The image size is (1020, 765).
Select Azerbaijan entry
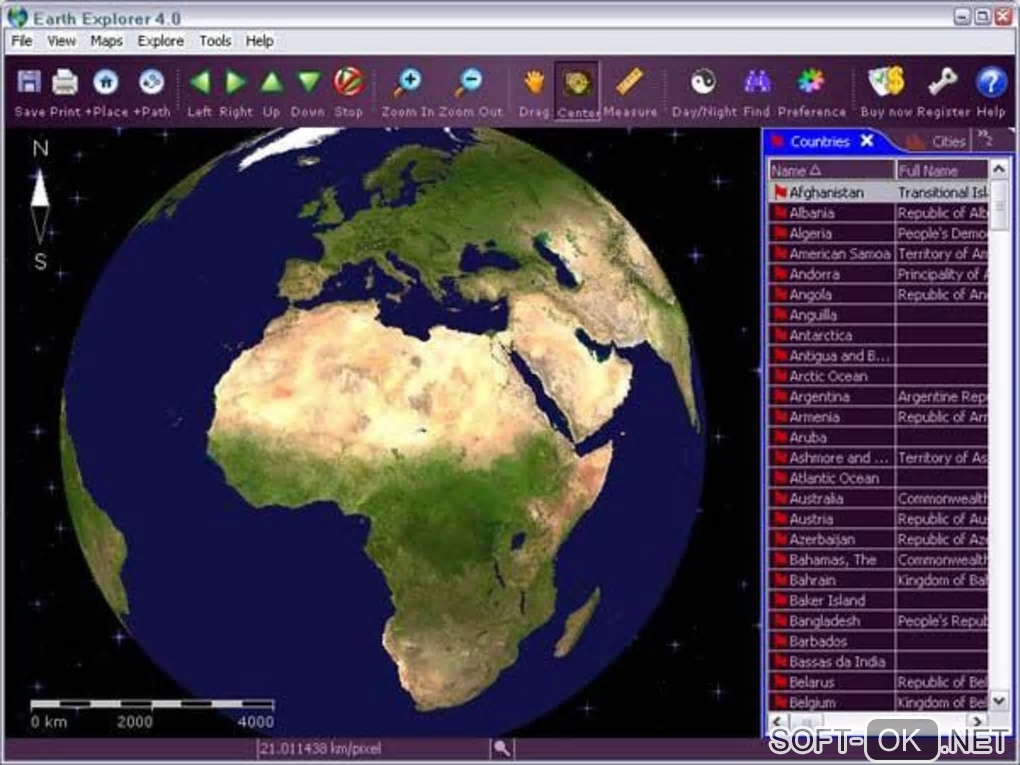878,539
